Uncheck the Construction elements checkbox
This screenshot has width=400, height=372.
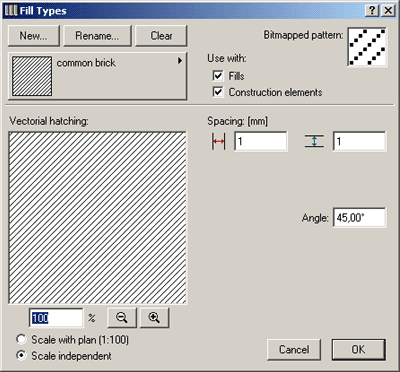coord(218,92)
